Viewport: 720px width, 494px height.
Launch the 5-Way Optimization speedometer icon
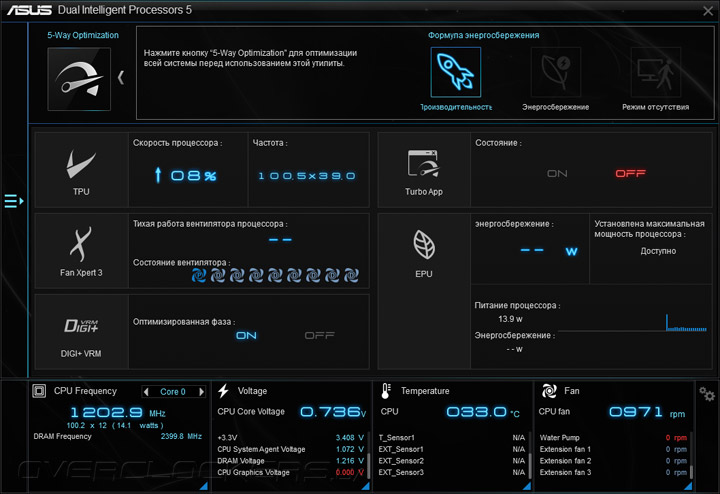pyautogui.click(x=79, y=79)
